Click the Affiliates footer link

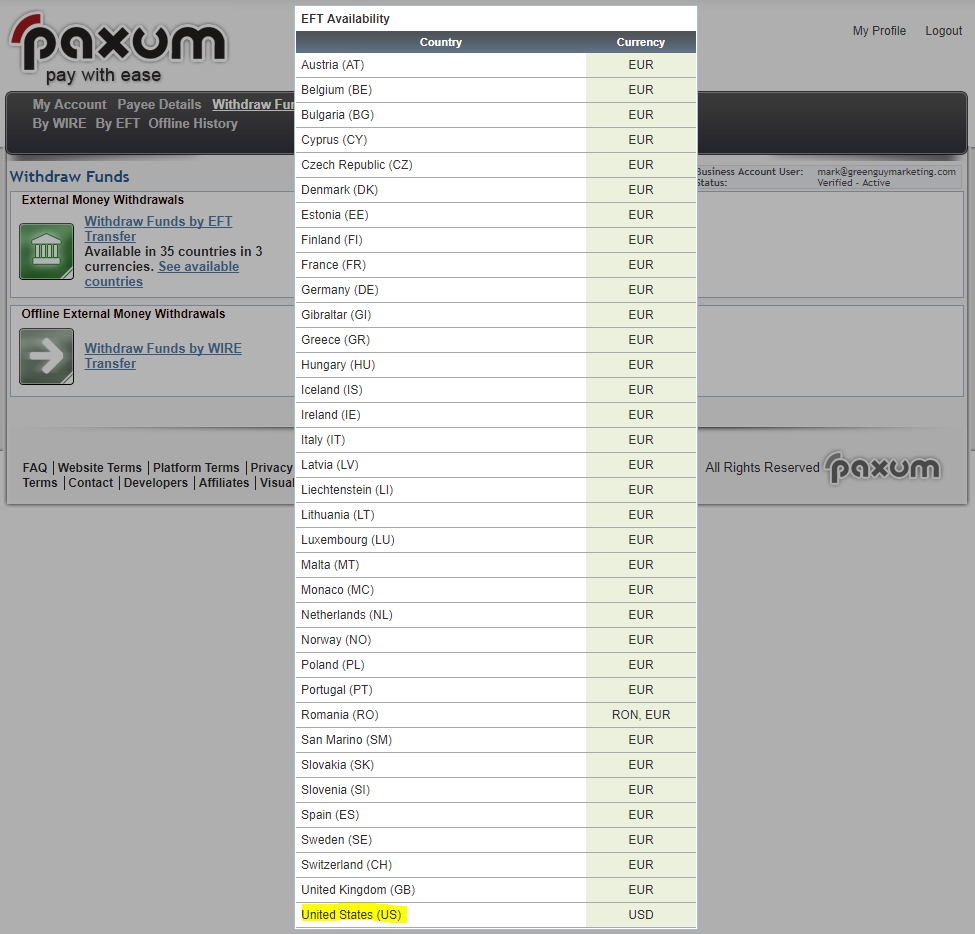(x=224, y=482)
